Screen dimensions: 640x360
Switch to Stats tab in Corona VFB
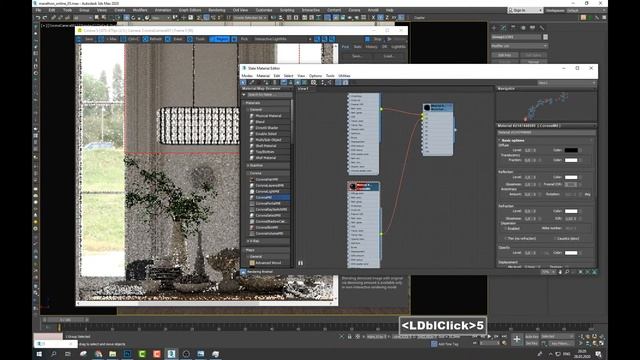pyautogui.click(x=358, y=47)
